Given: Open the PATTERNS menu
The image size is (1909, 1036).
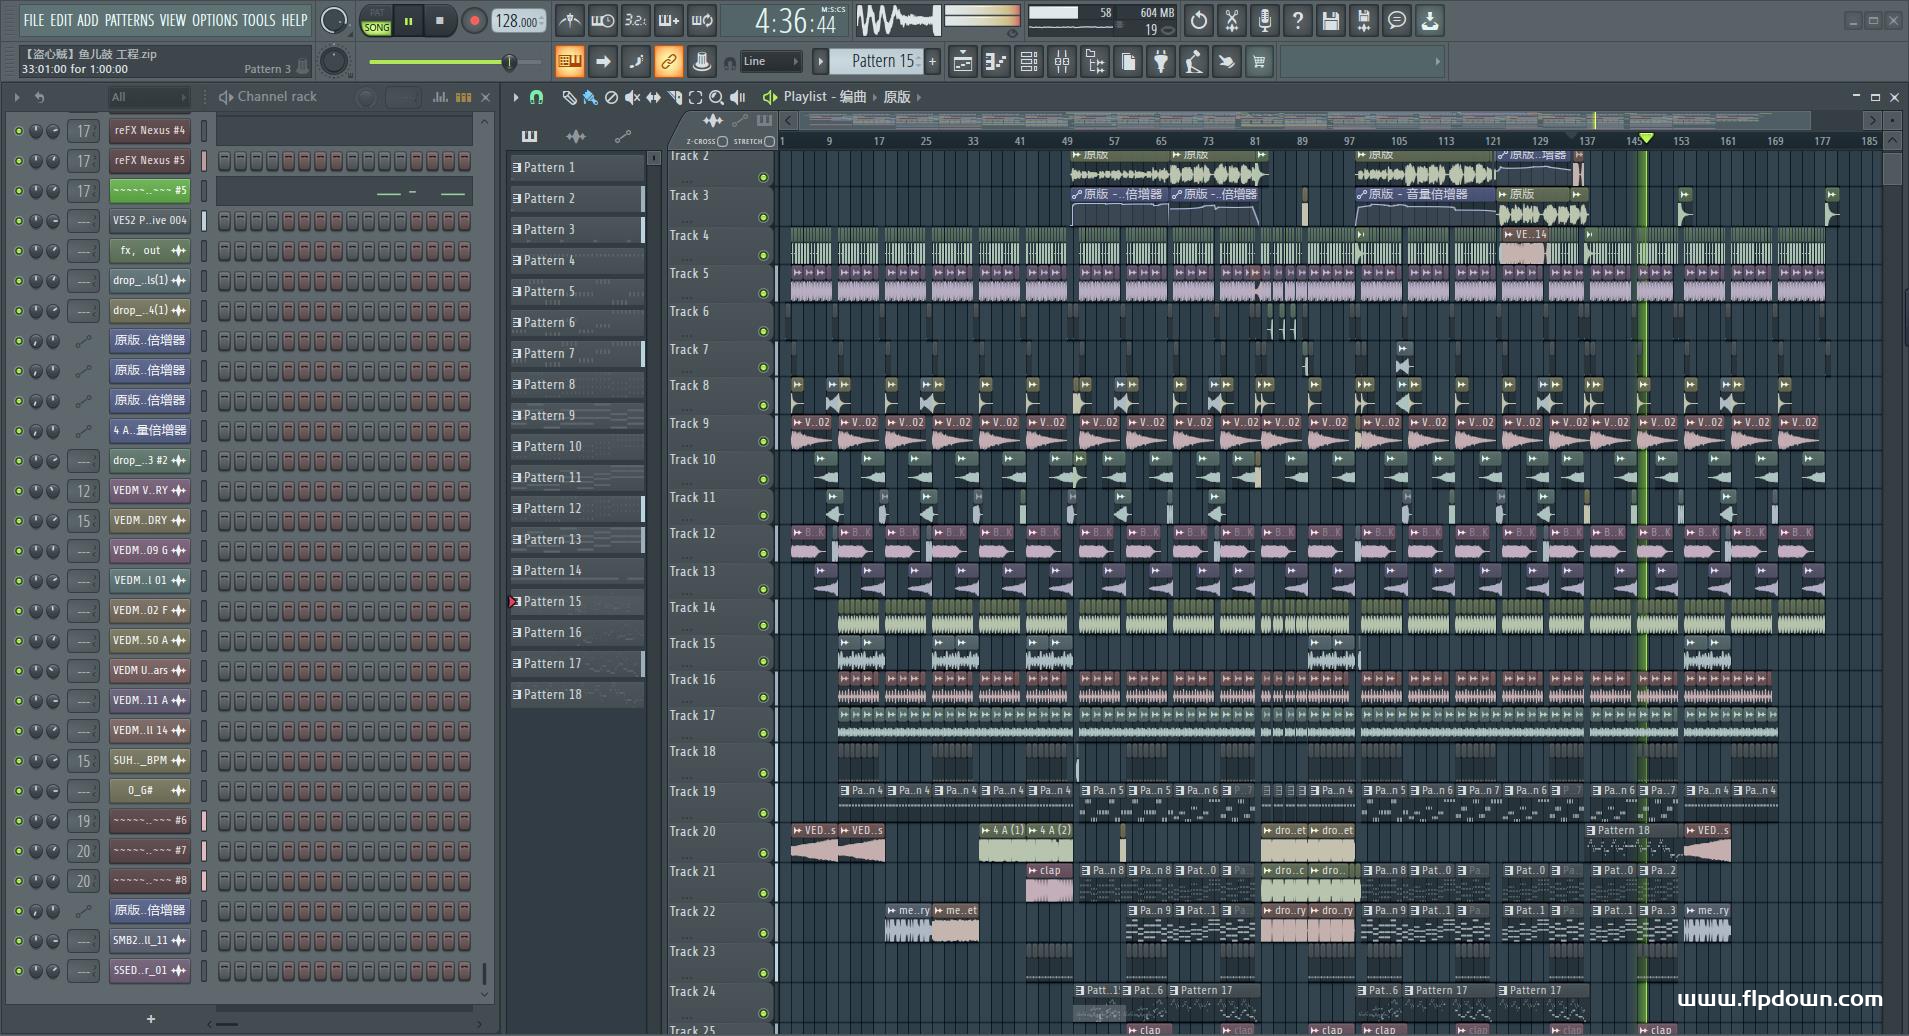Looking at the screenshot, I should tap(129, 20).
